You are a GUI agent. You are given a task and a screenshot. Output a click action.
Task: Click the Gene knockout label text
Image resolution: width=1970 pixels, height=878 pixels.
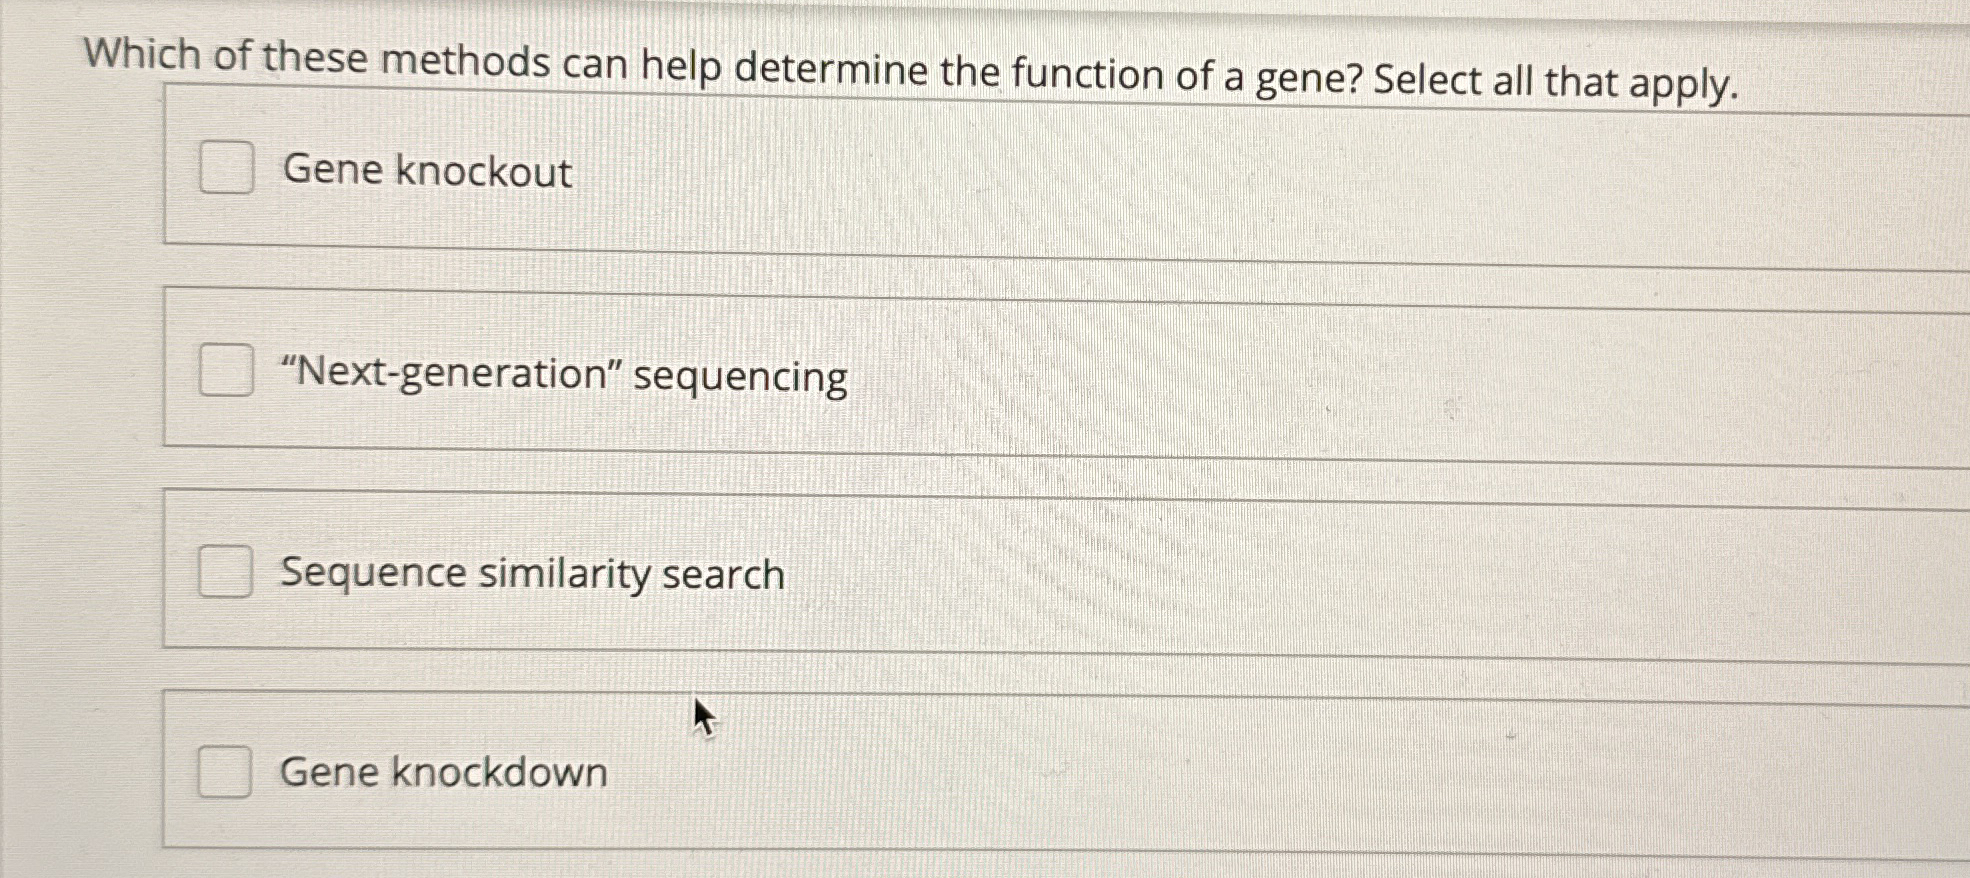(x=426, y=172)
